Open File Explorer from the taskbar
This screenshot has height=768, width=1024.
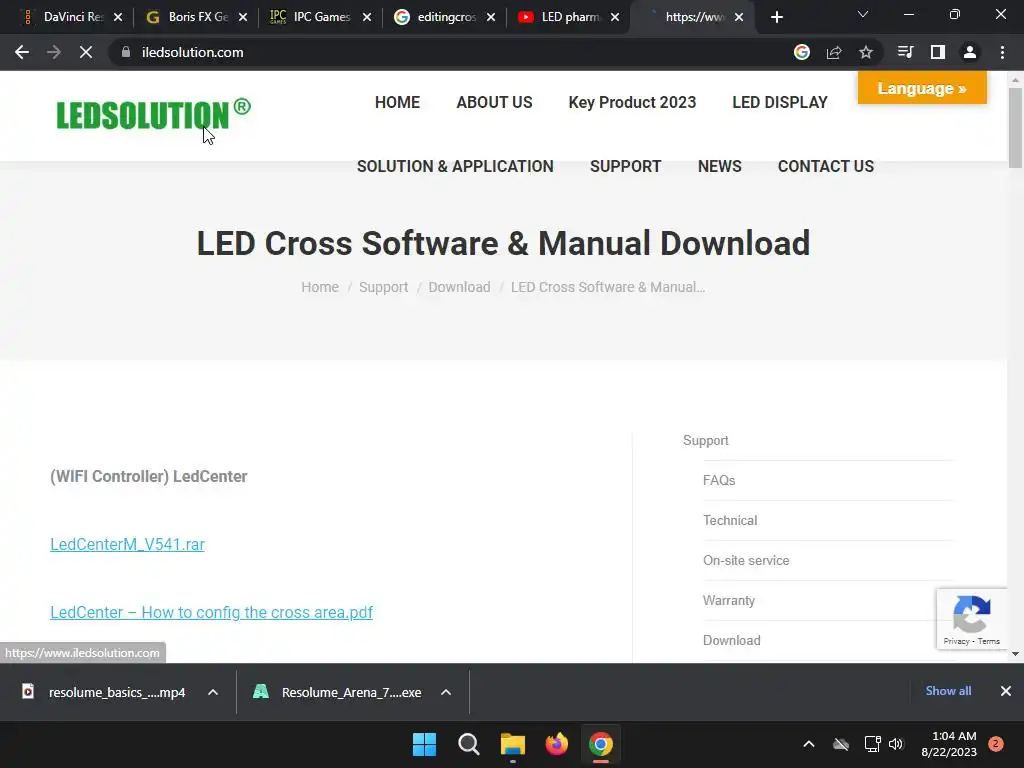coord(513,744)
